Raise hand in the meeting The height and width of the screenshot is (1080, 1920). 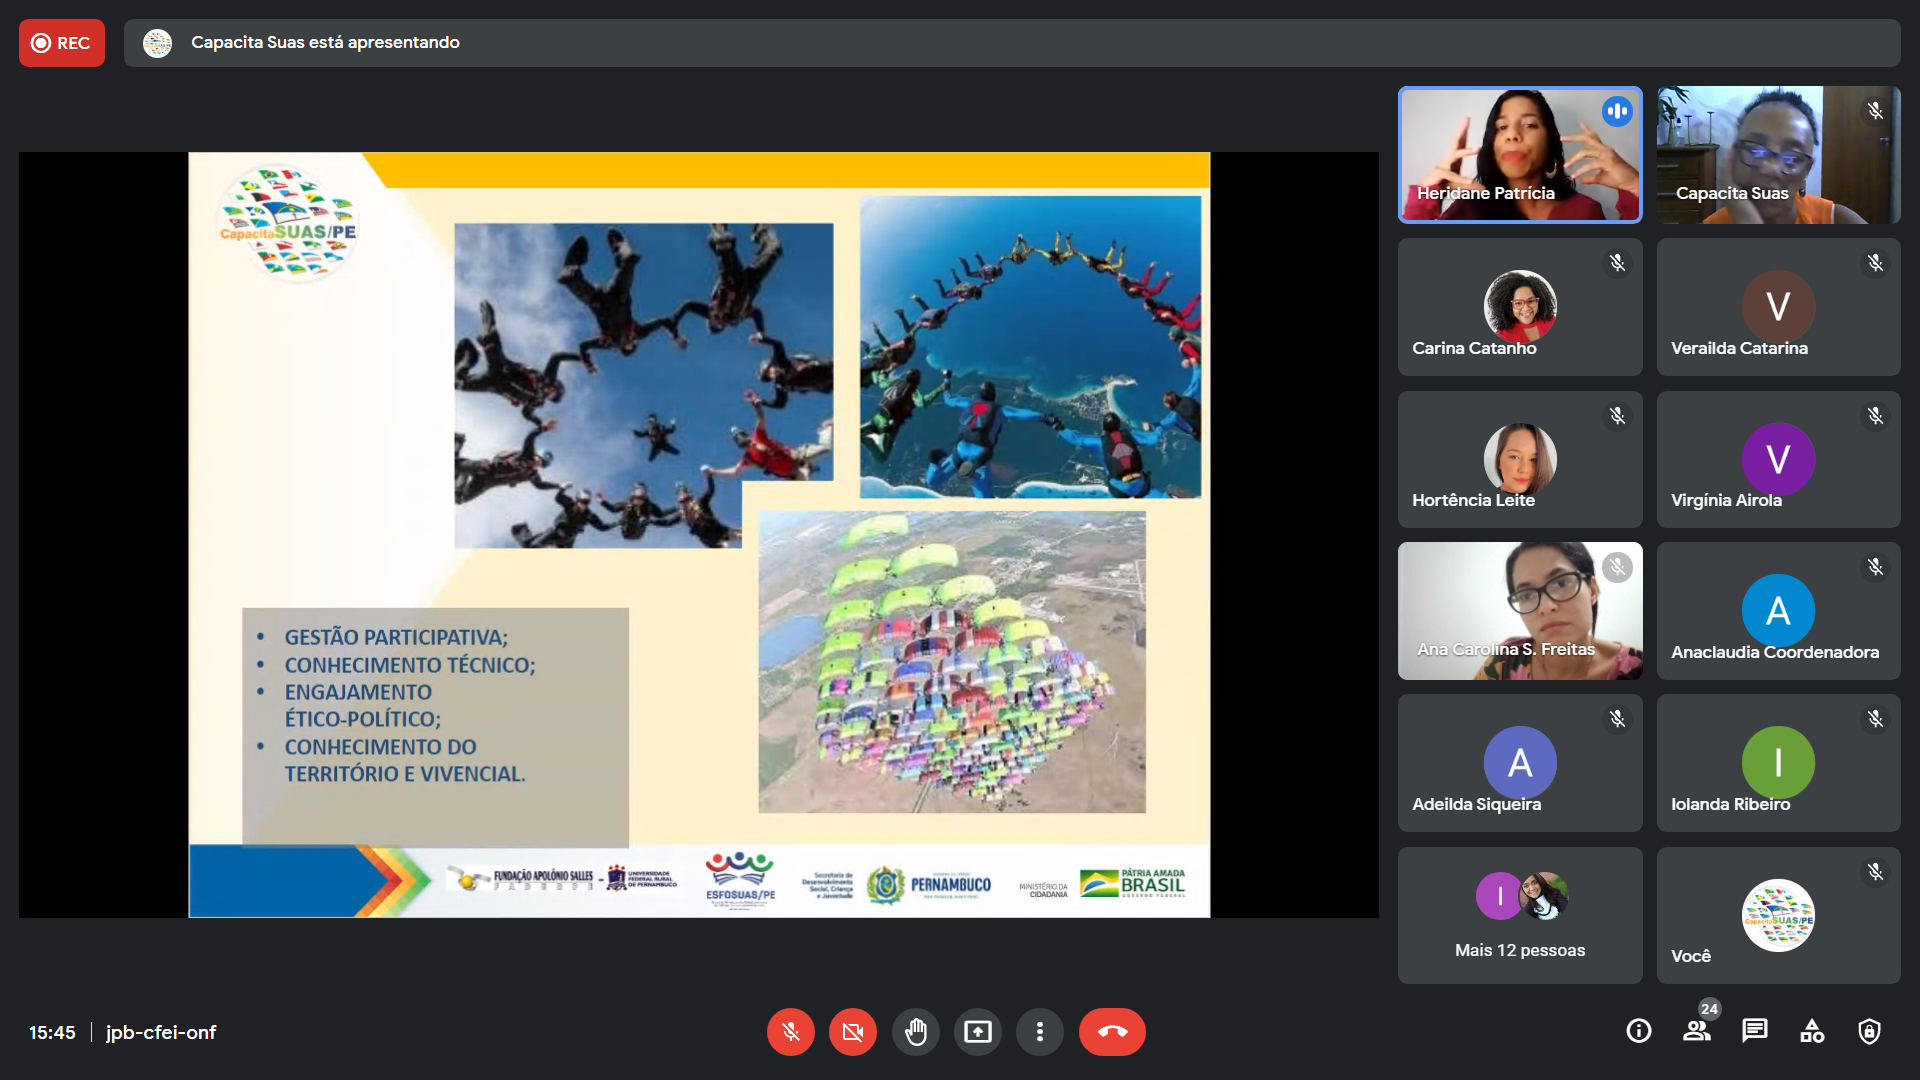tap(915, 1032)
